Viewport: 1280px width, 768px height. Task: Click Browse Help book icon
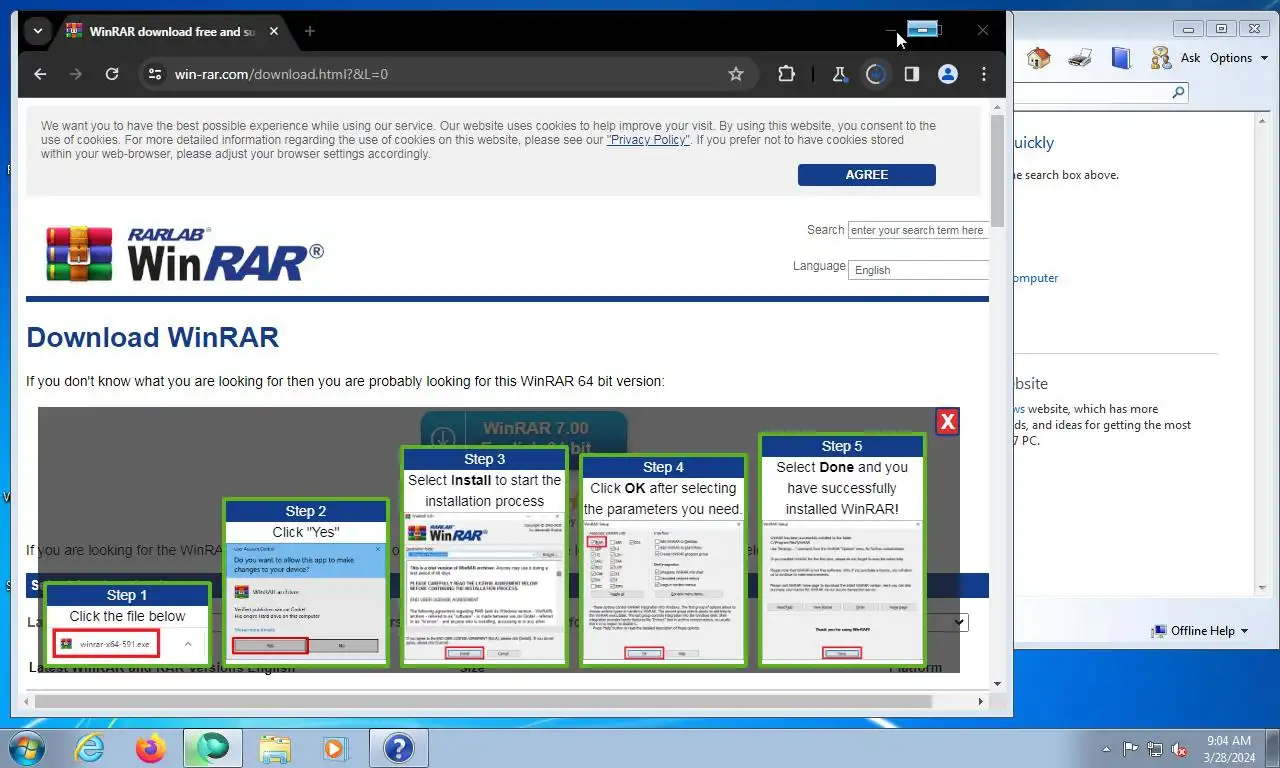[x=1121, y=58]
